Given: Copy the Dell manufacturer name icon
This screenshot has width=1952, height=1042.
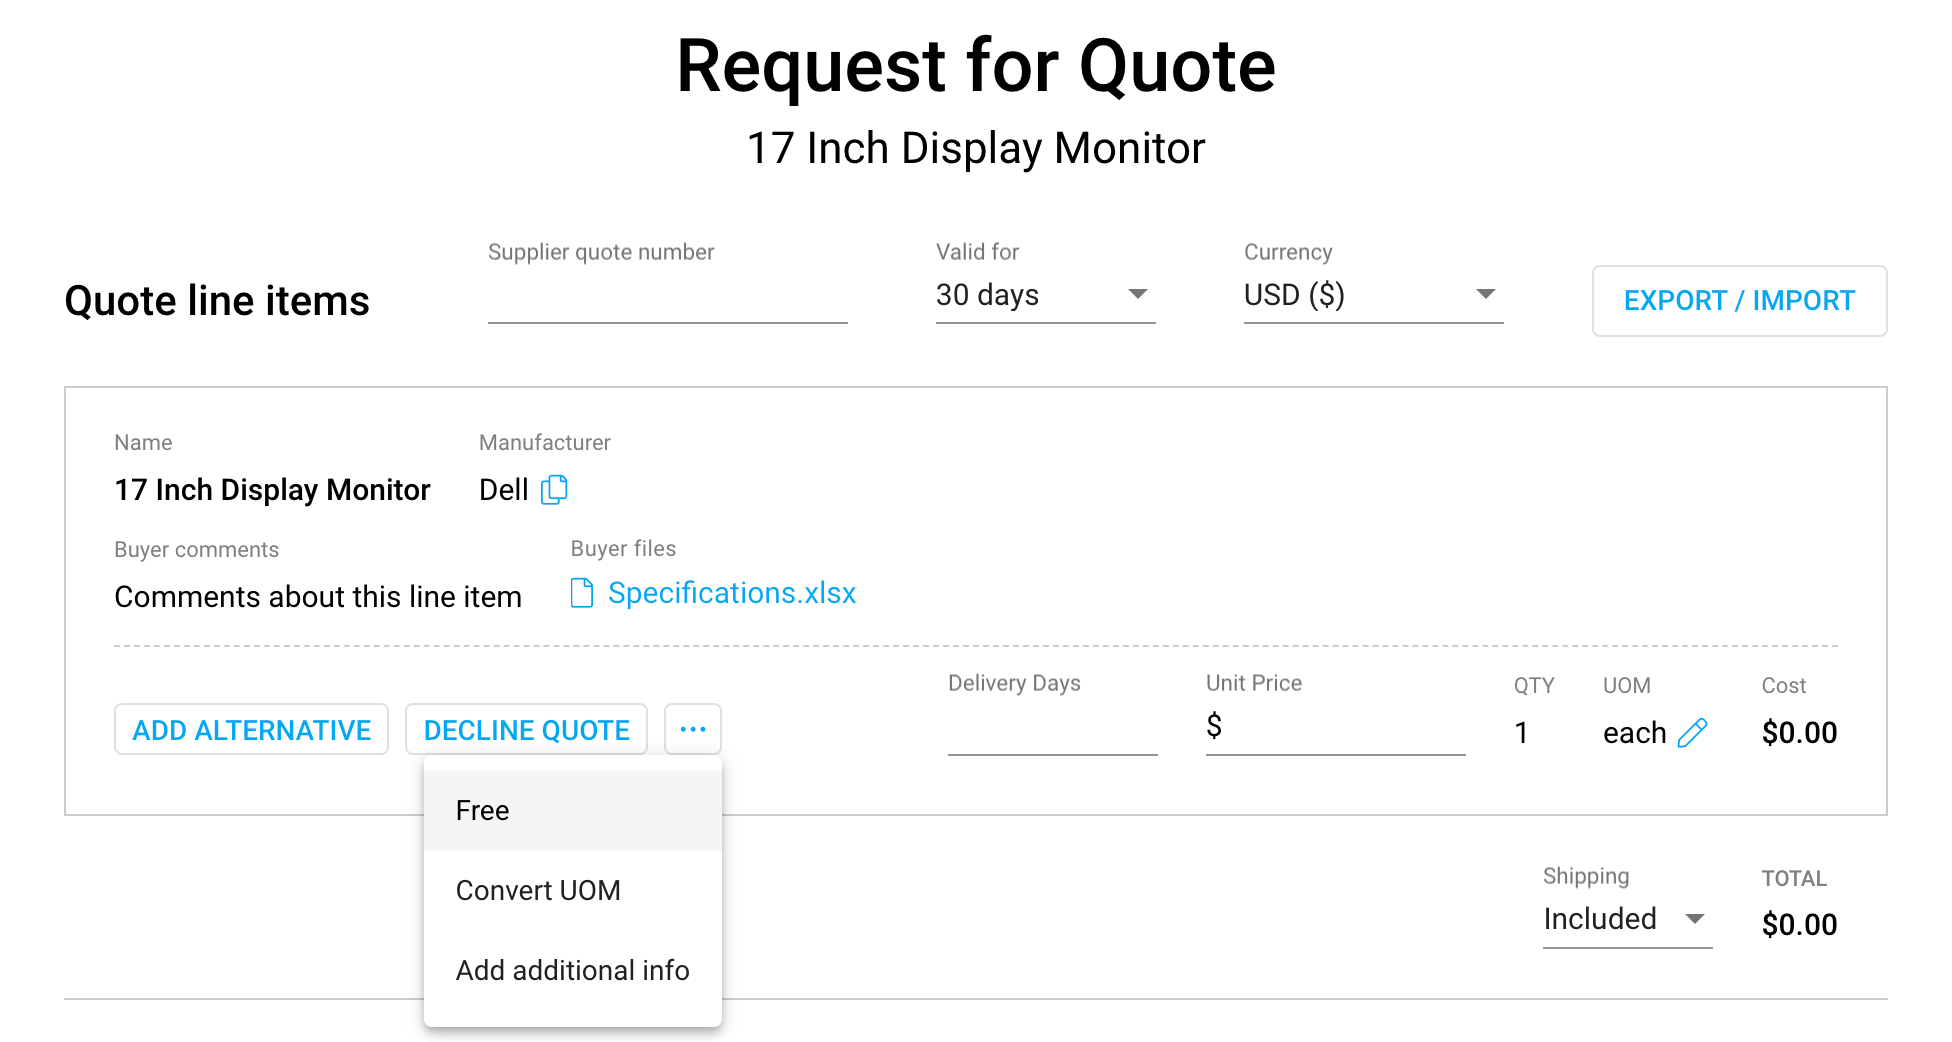Looking at the screenshot, I should click(x=554, y=490).
